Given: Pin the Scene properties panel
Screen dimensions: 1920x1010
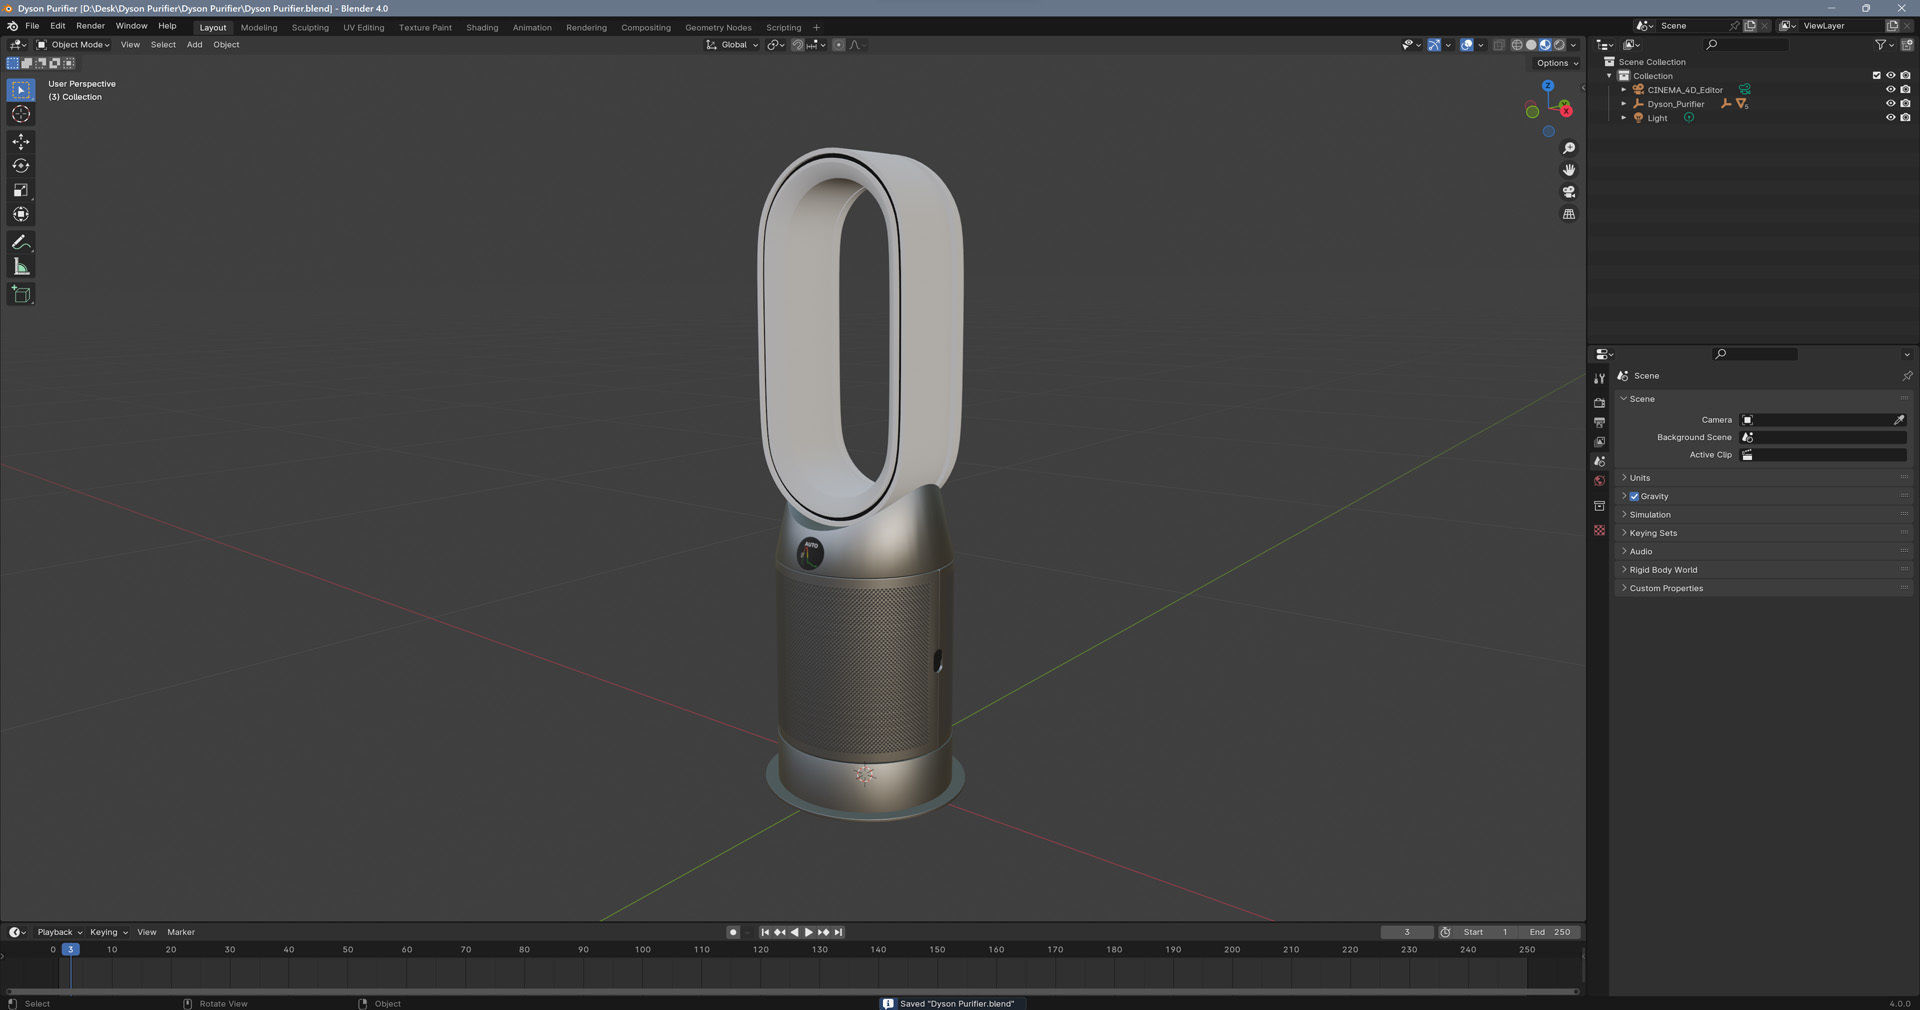Looking at the screenshot, I should [1907, 376].
